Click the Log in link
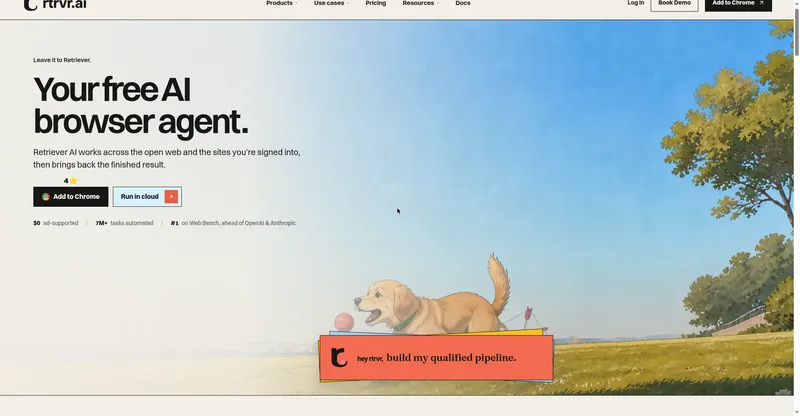The image size is (800, 416). click(x=635, y=3)
